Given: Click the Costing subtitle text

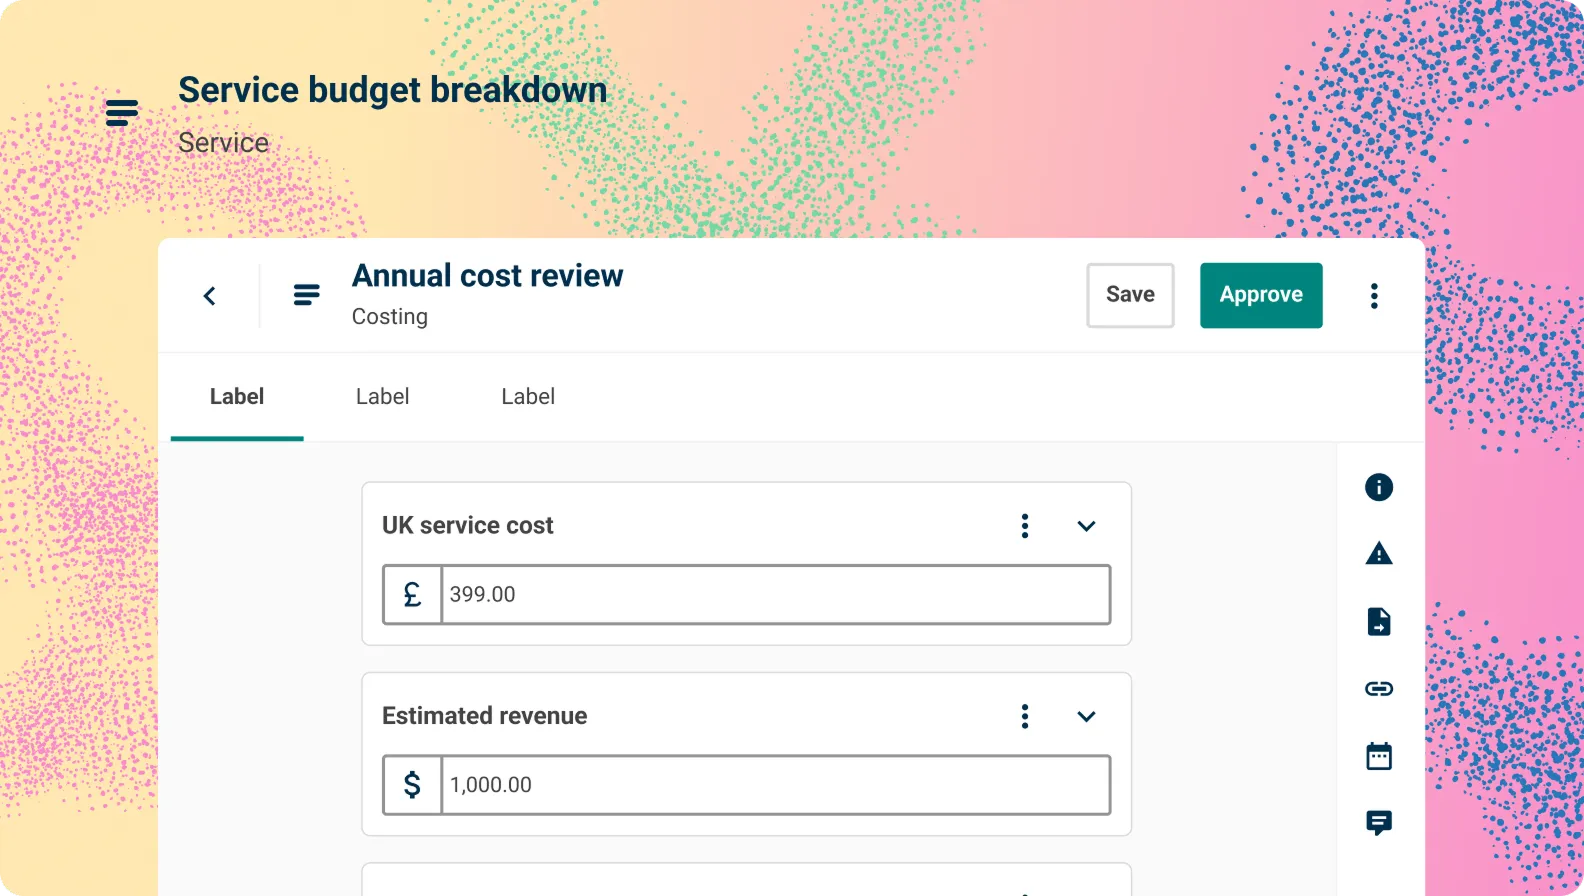Looking at the screenshot, I should 390,317.
